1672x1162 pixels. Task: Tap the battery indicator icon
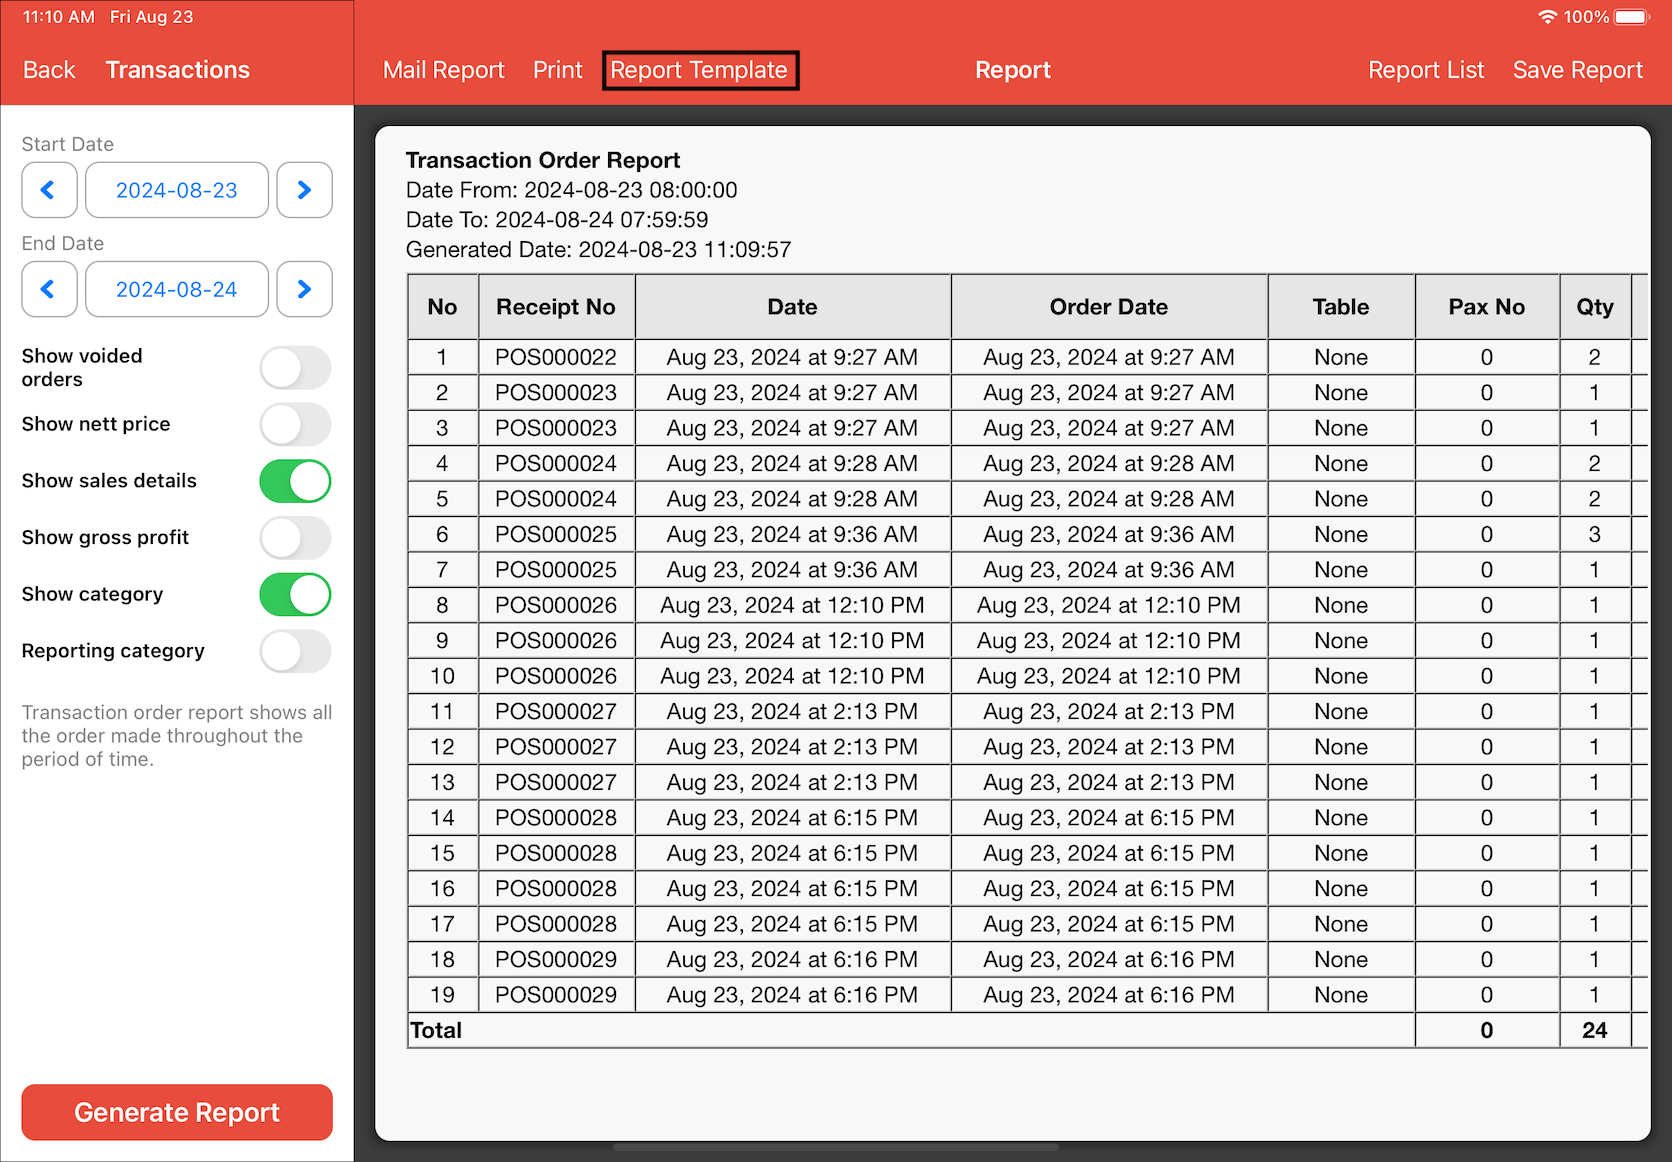pos(1632,17)
